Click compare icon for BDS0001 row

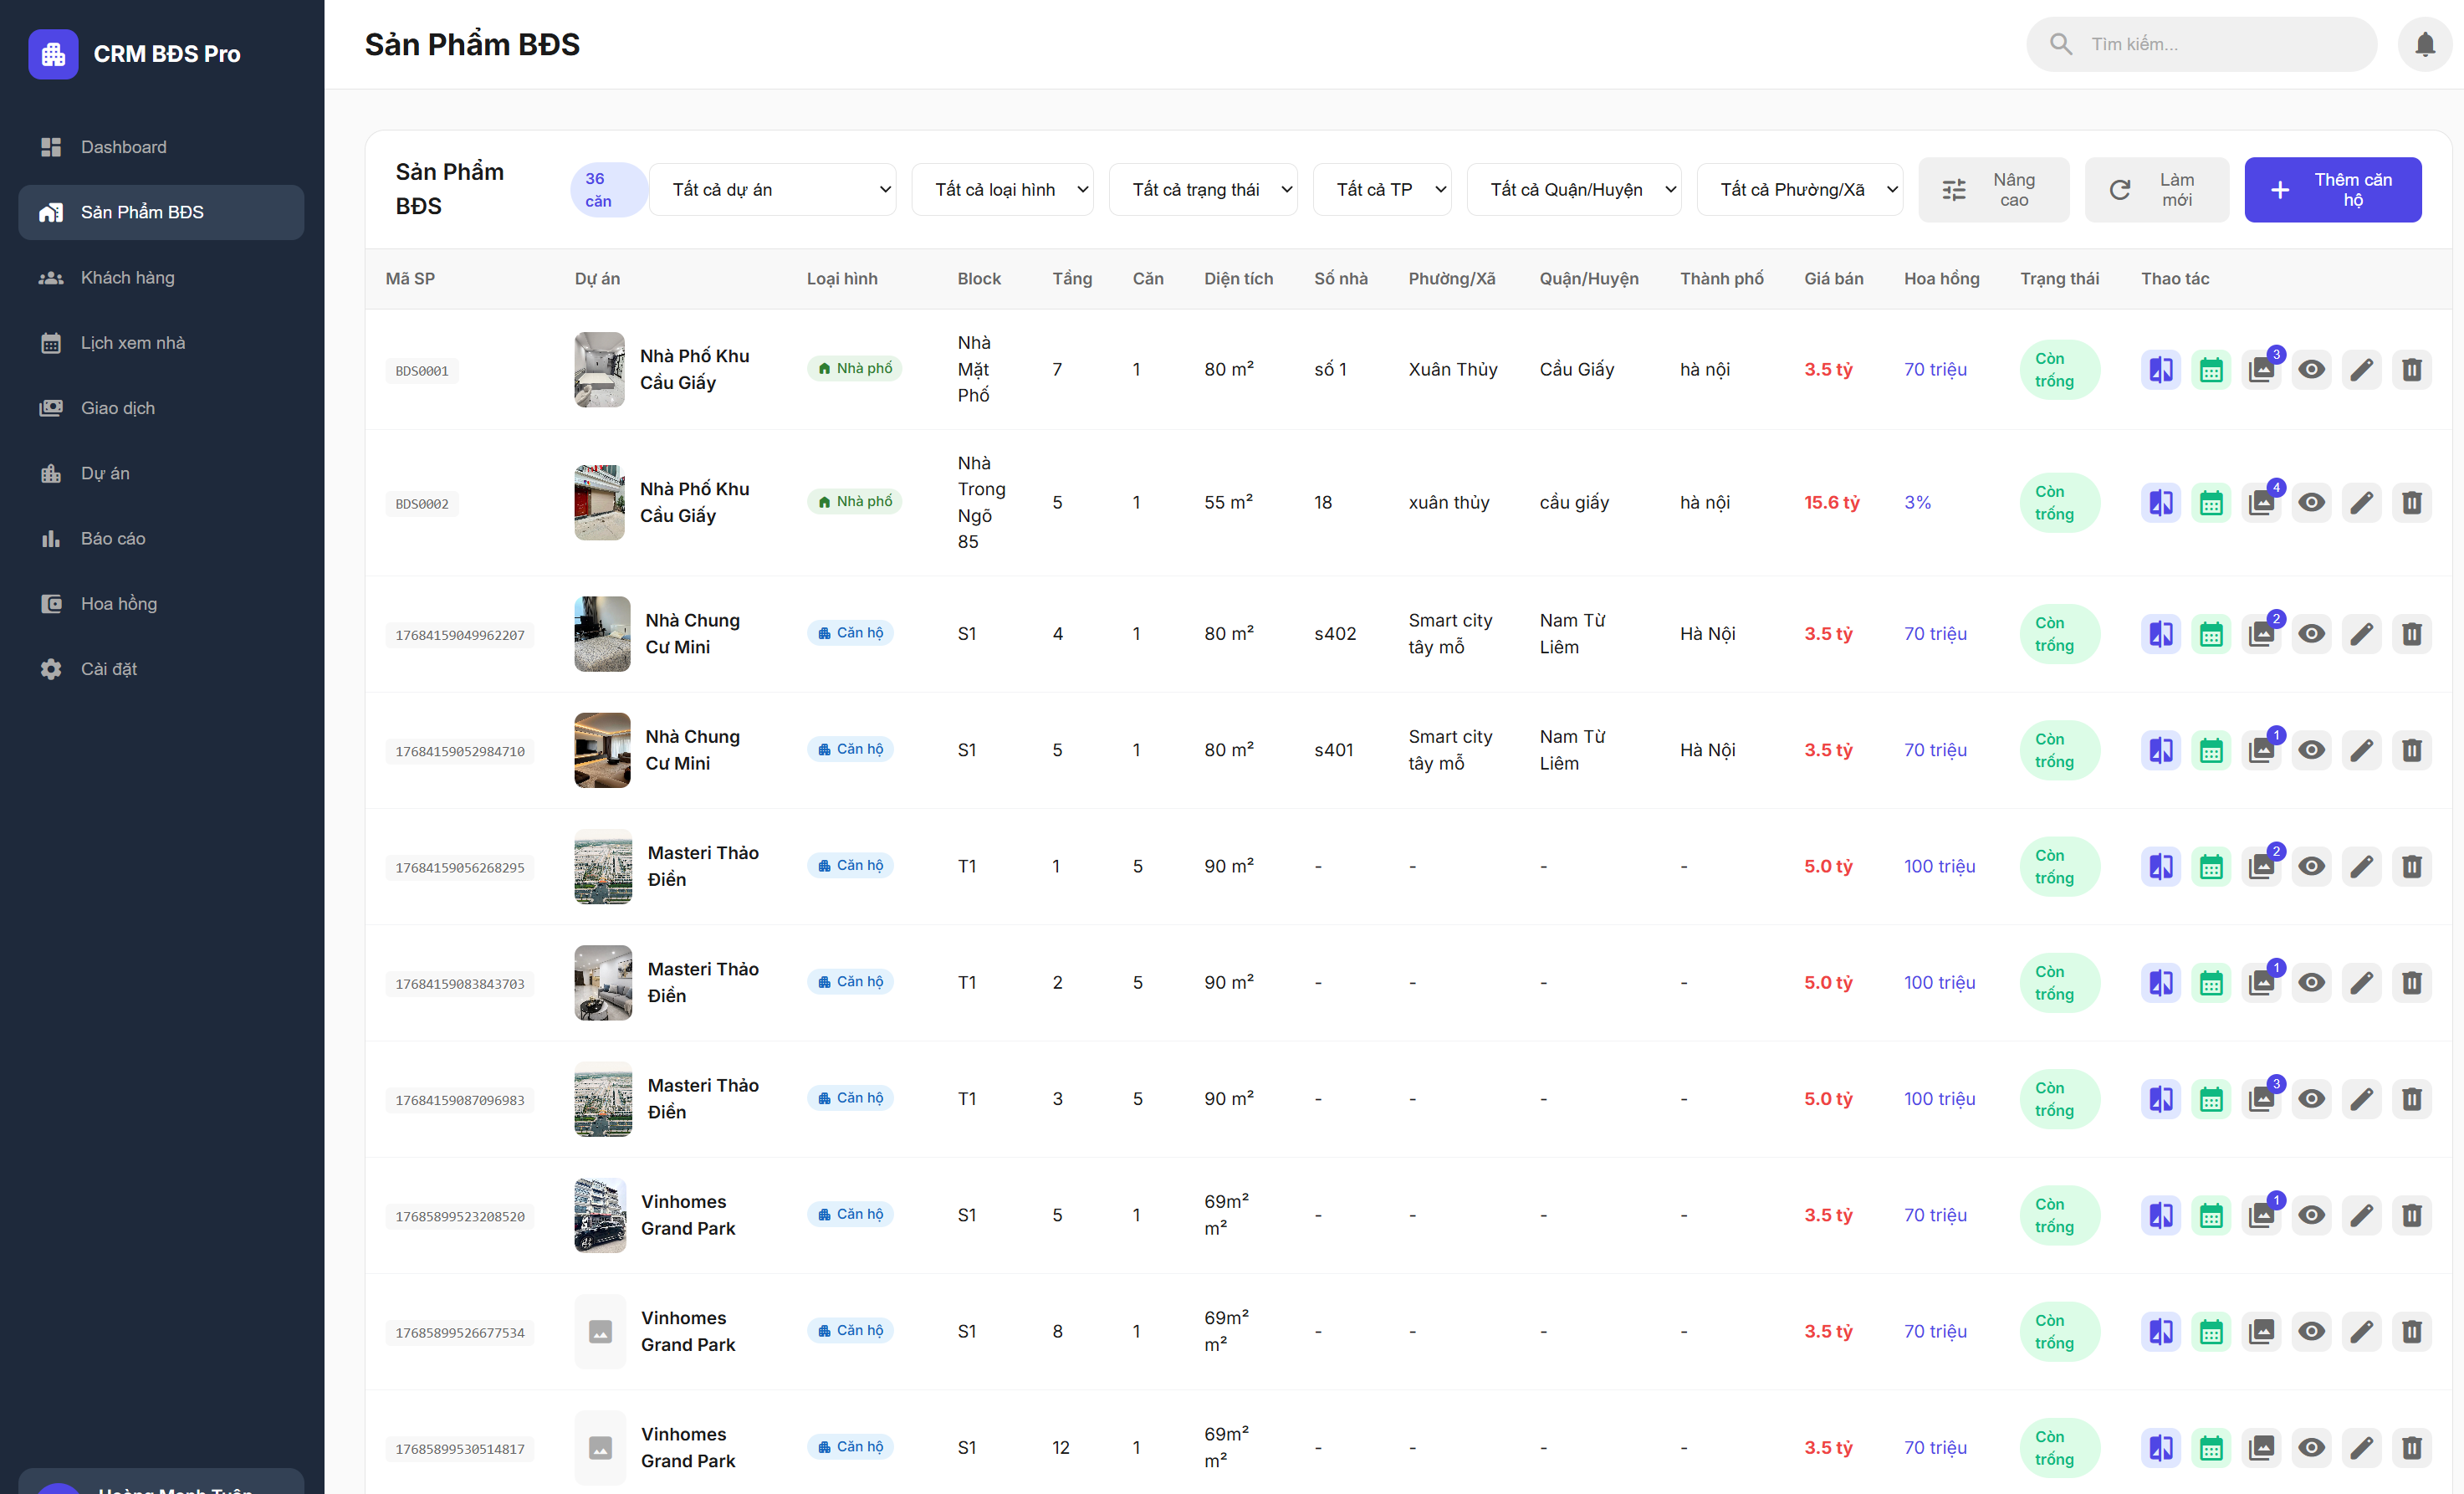(x=2160, y=370)
